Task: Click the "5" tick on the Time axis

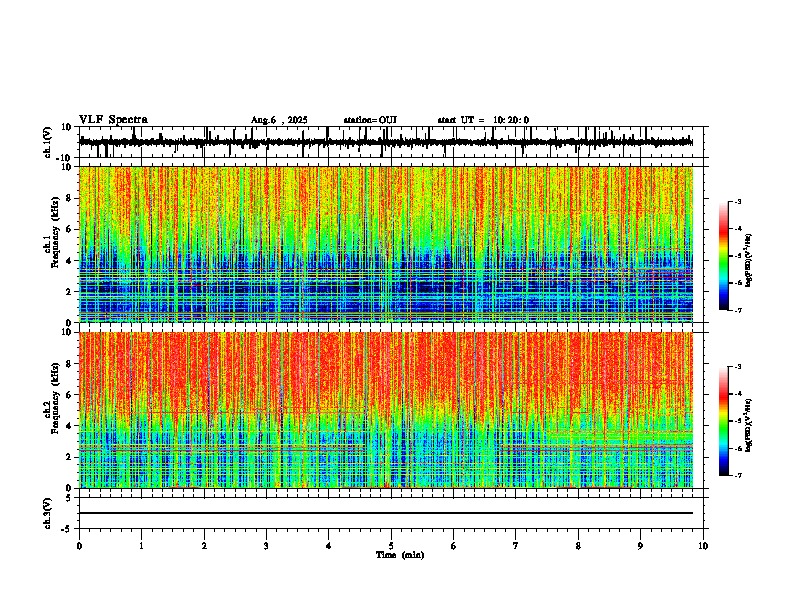Action: pos(391,546)
